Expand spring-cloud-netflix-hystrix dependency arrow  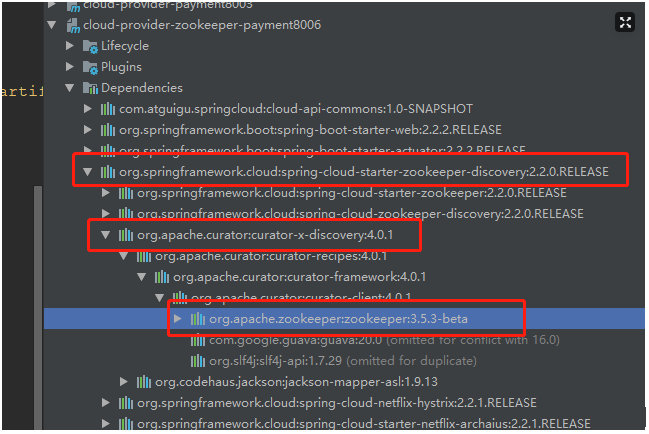tap(106, 403)
